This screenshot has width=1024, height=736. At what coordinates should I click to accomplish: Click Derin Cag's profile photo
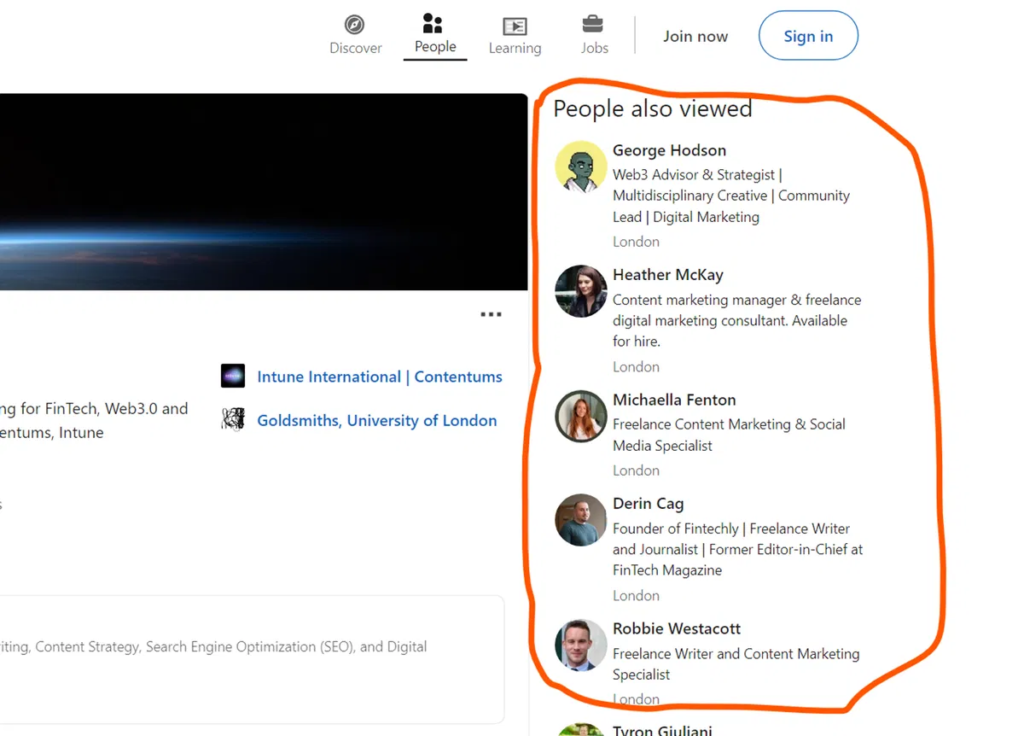tap(580, 520)
